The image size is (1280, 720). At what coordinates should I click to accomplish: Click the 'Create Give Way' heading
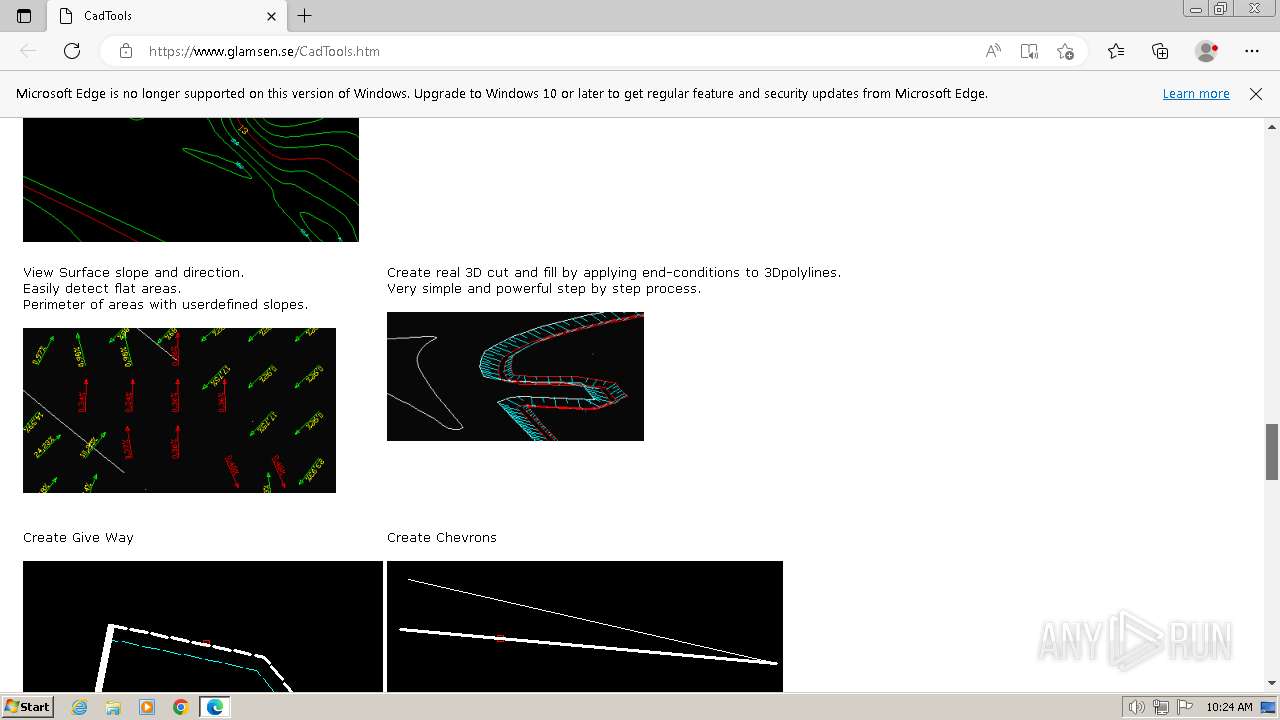78,537
